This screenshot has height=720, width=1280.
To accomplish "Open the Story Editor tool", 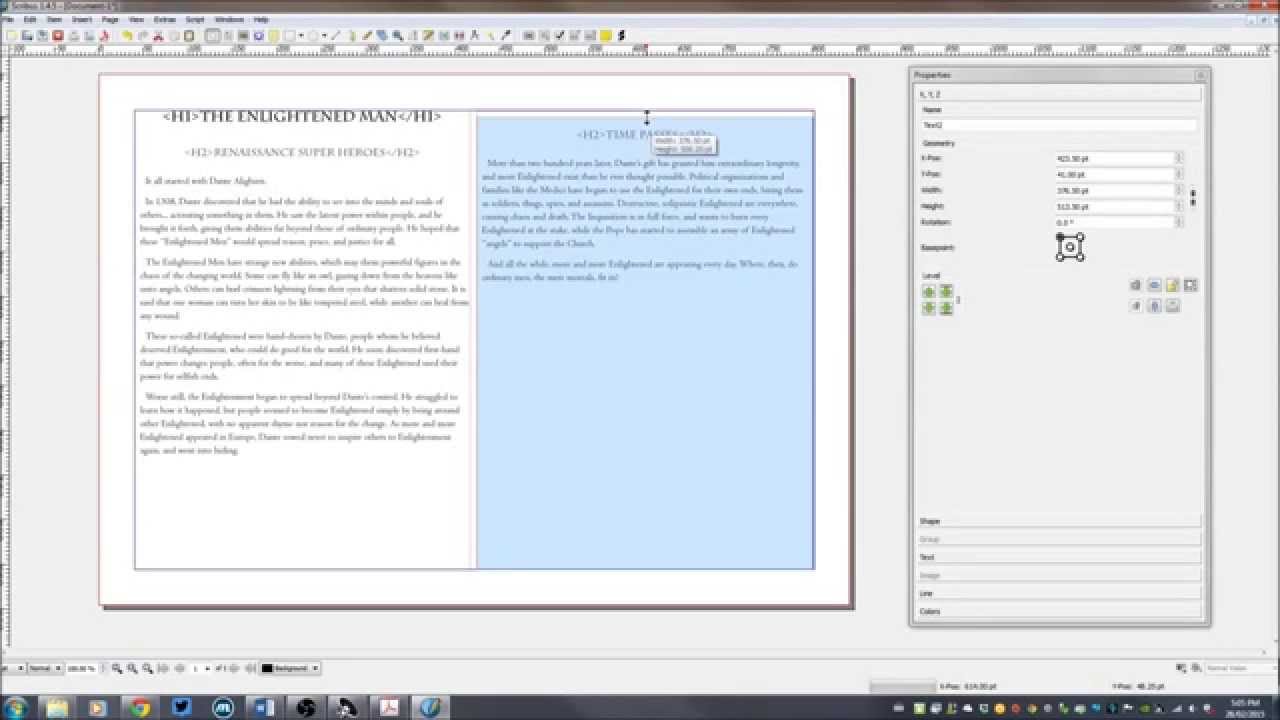I will pos(428,35).
